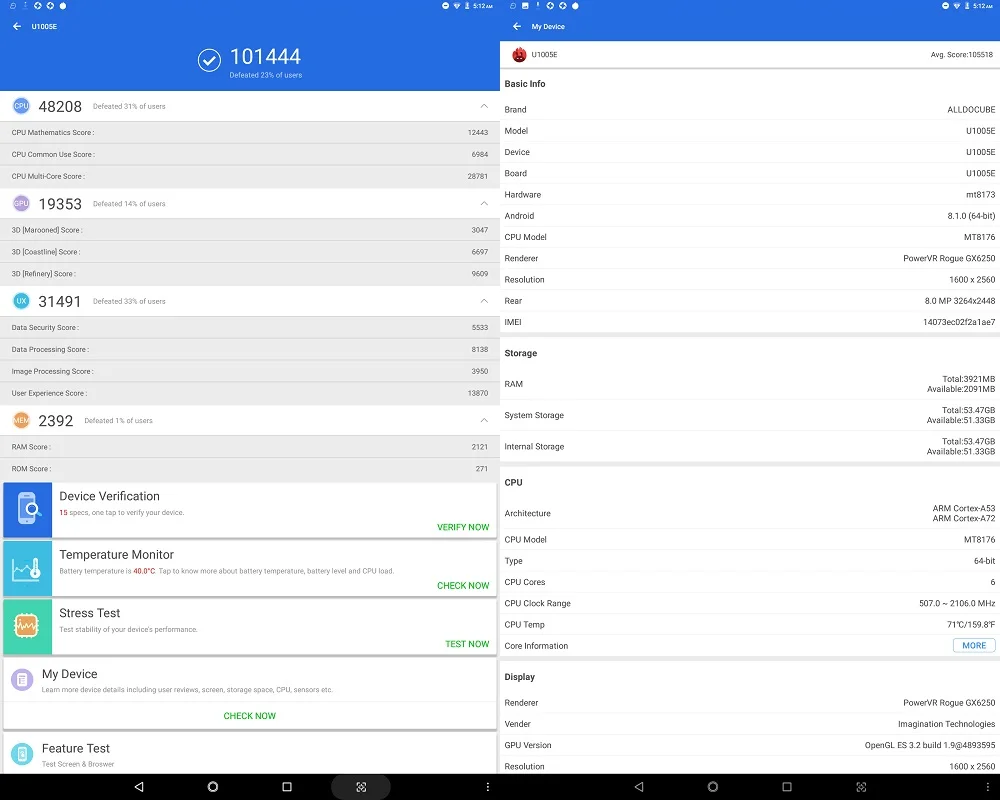Collapse the UX score section

pos(484,301)
